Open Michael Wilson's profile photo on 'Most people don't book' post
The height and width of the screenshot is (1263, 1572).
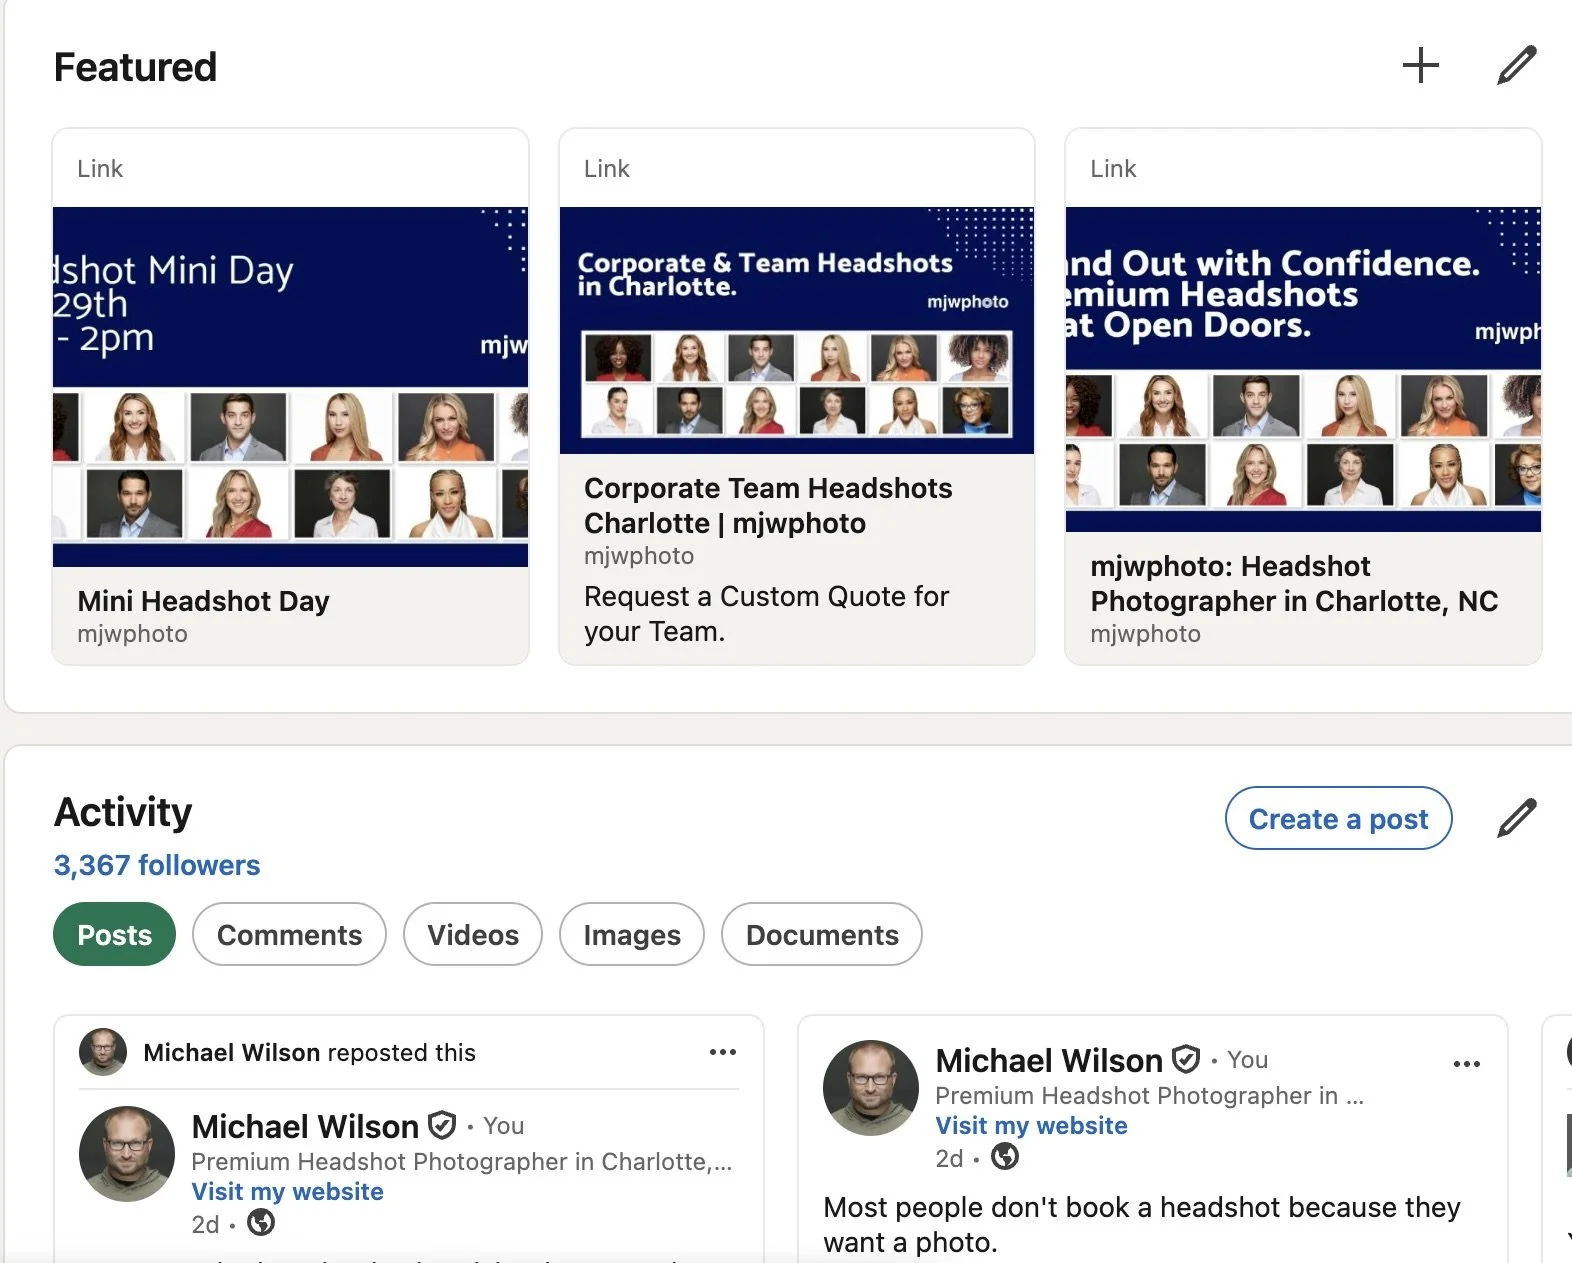pos(871,1088)
